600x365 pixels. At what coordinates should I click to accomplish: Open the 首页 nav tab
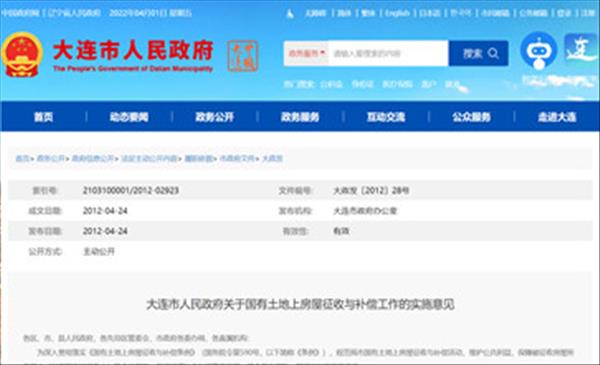point(43,117)
